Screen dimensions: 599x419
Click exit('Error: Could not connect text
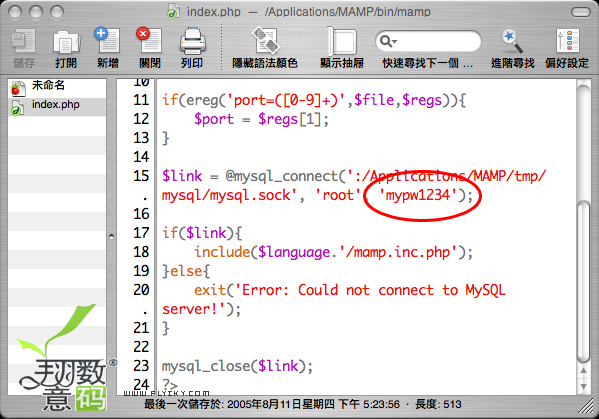[x=350, y=290]
